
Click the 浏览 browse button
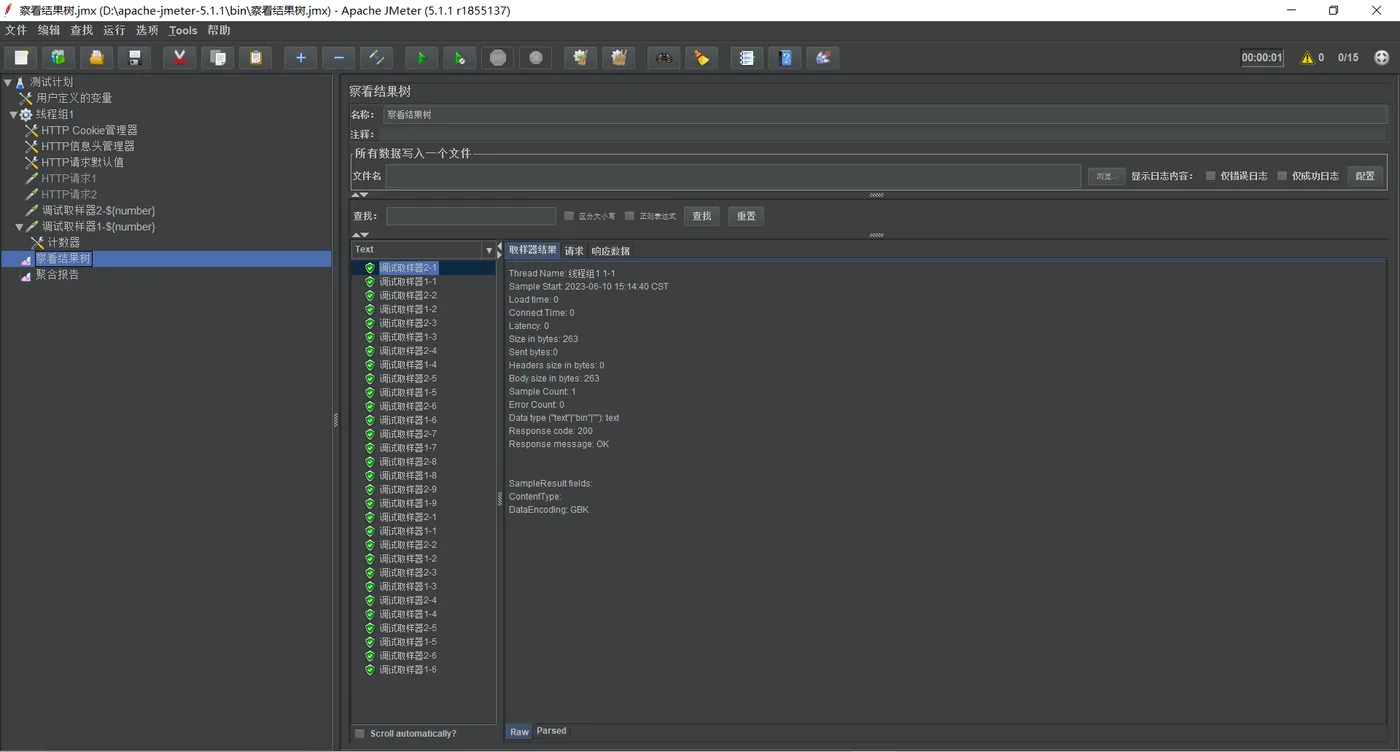(x=1106, y=176)
